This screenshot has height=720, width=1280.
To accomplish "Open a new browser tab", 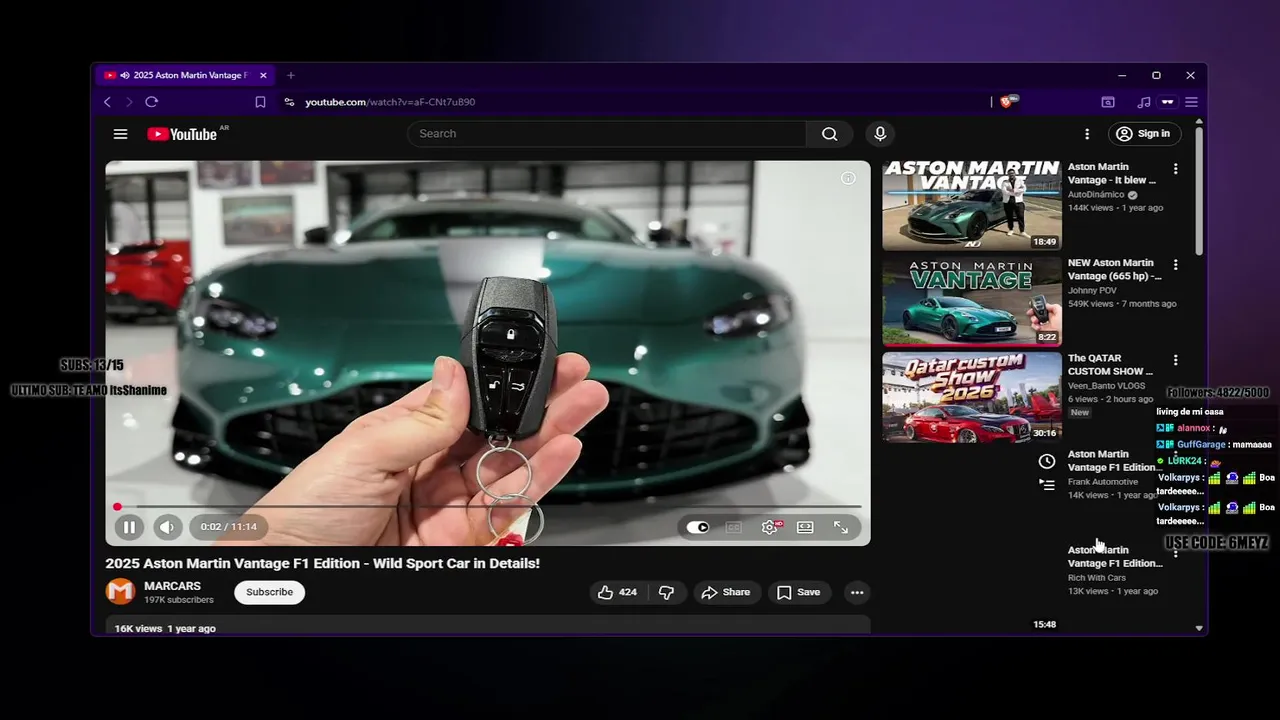I will (x=291, y=75).
